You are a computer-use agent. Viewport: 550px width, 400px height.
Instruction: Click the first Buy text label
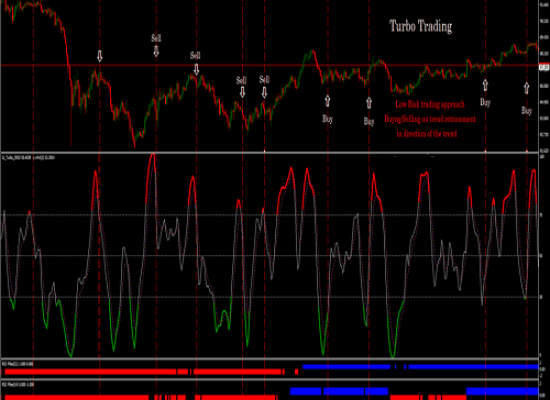pyautogui.click(x=327, y=119)
